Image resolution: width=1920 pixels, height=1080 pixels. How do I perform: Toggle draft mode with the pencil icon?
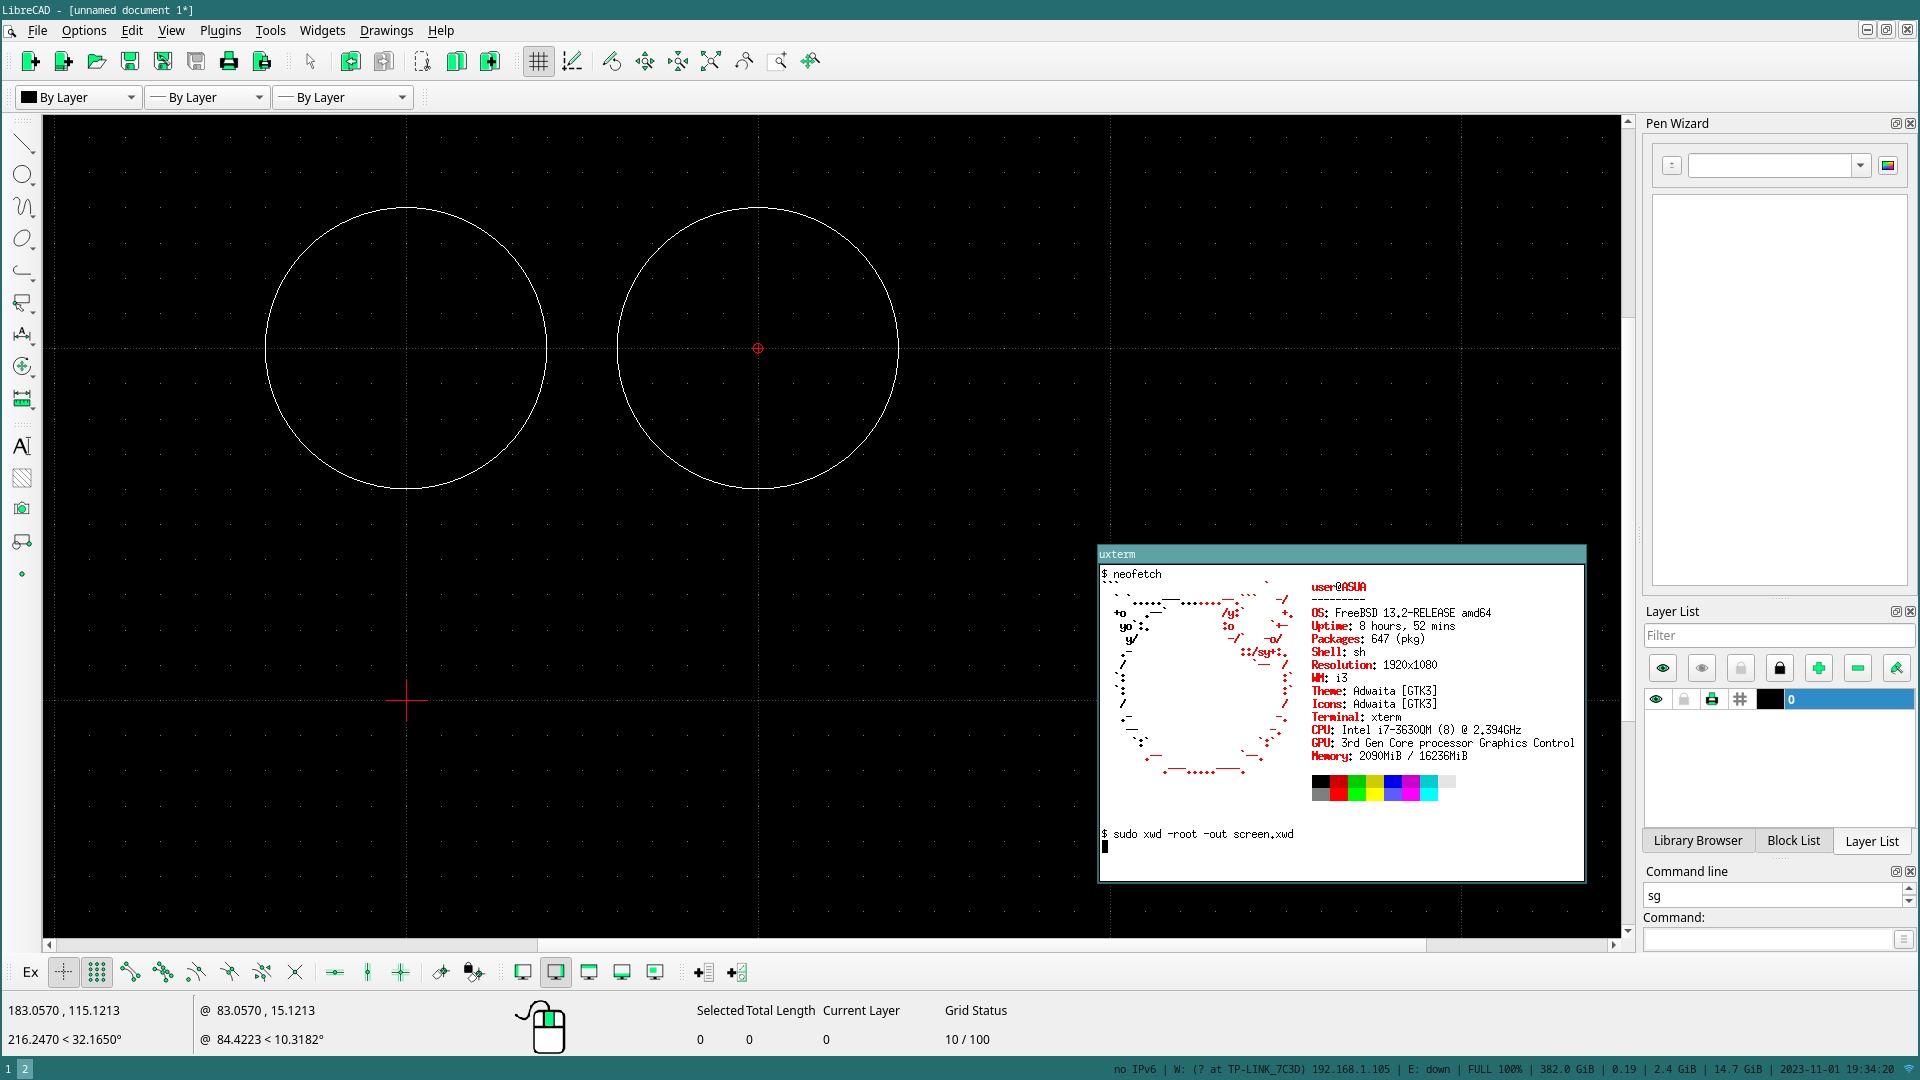pos(572,62)
